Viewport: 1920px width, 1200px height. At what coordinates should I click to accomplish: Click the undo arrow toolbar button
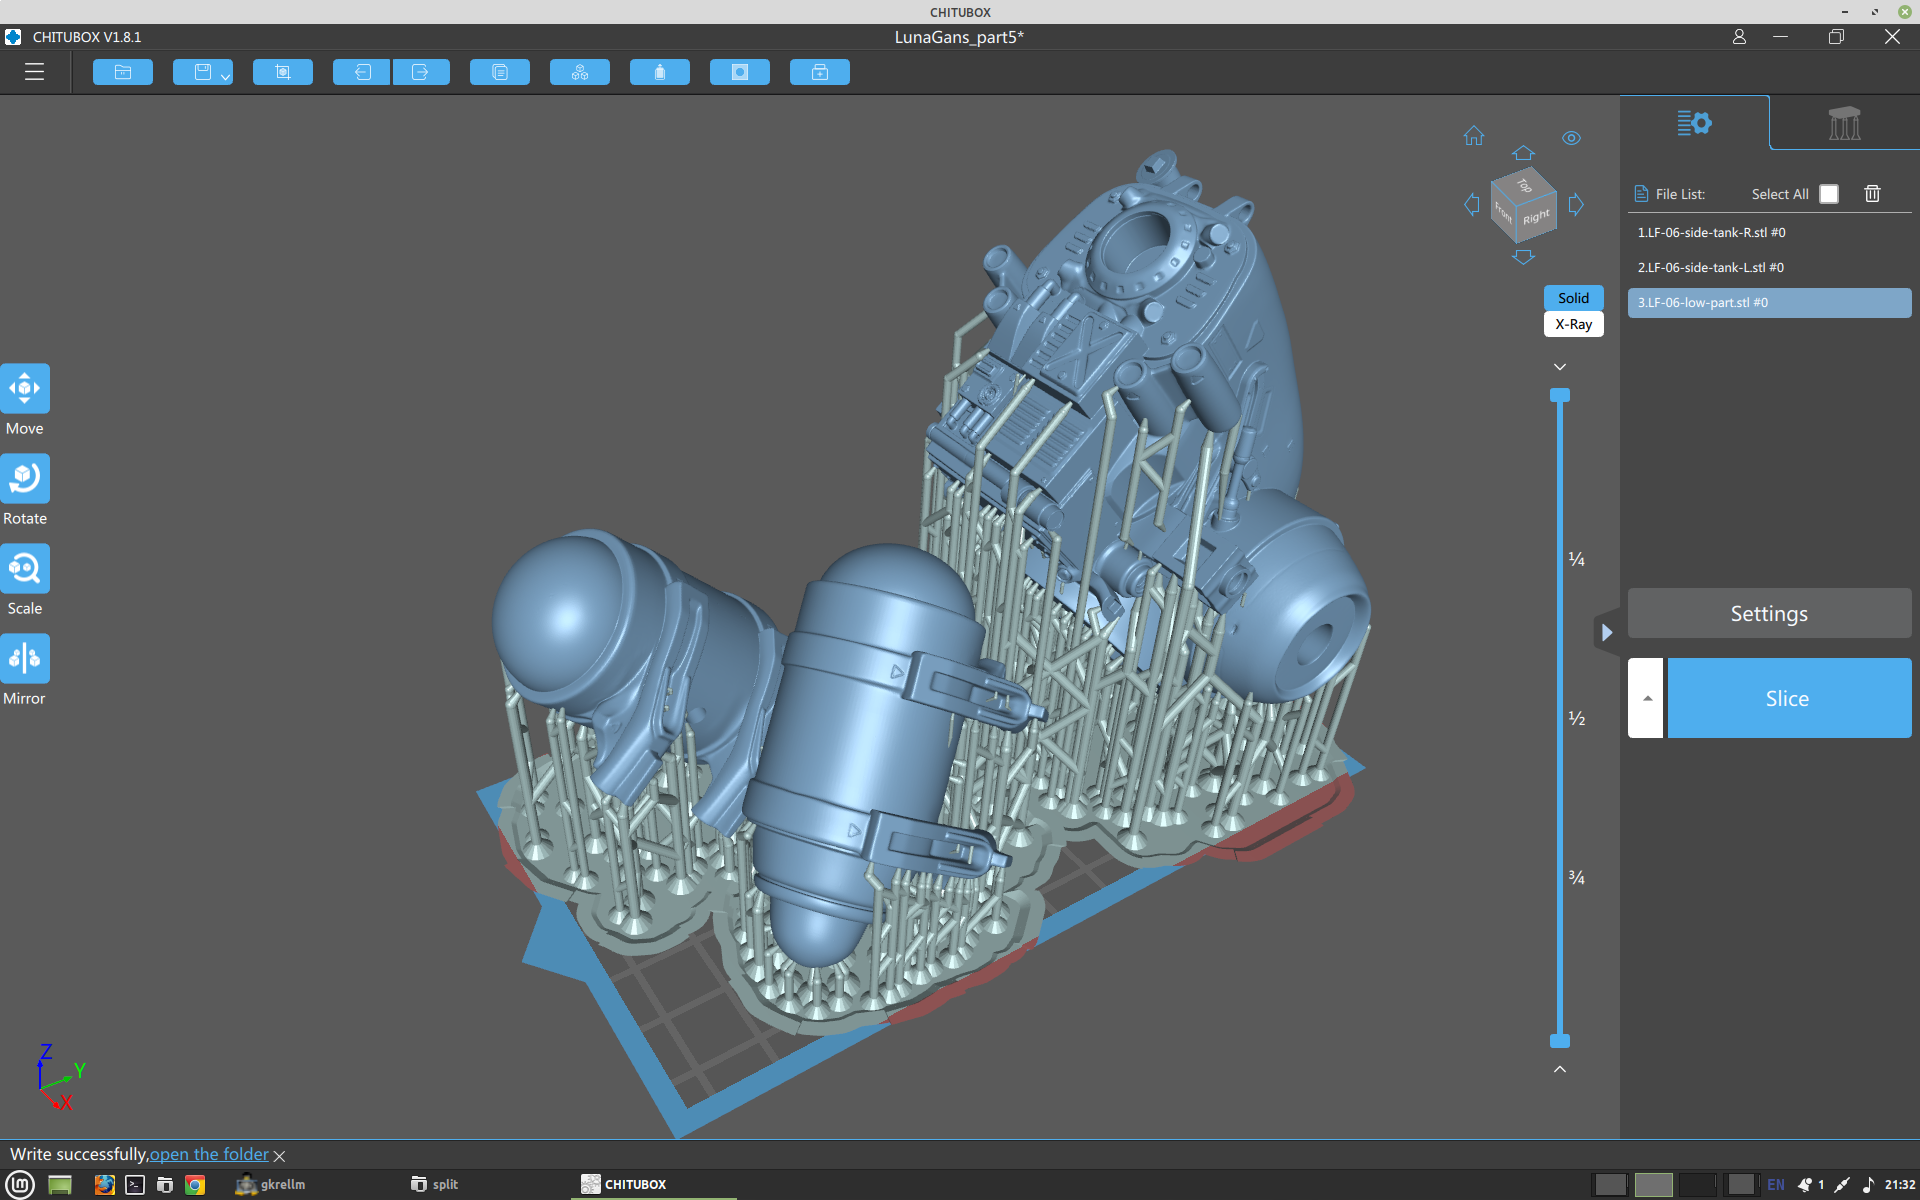tap(362, 72)
